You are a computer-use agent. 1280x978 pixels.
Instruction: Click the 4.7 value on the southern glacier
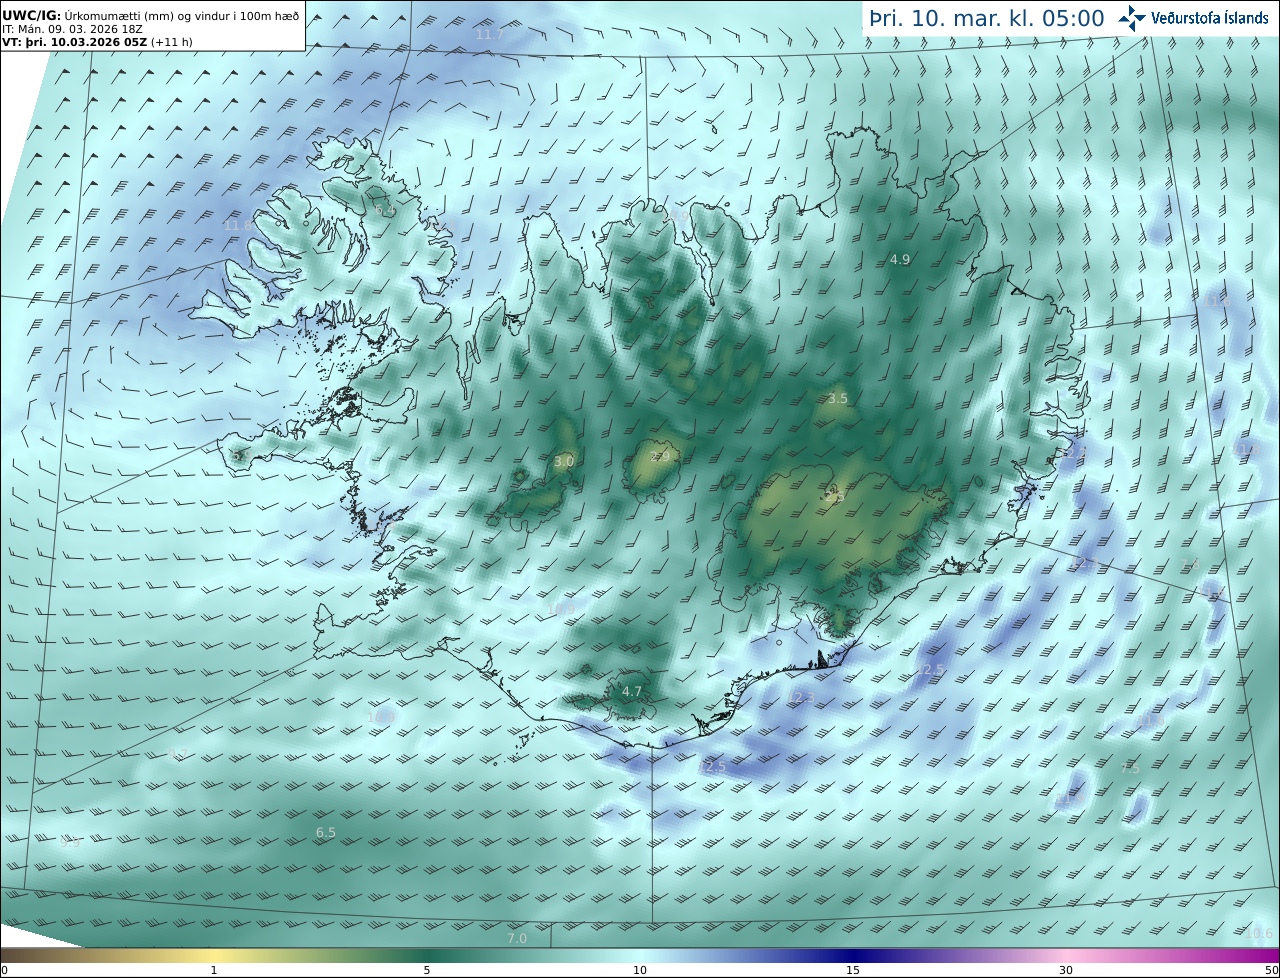632,692
